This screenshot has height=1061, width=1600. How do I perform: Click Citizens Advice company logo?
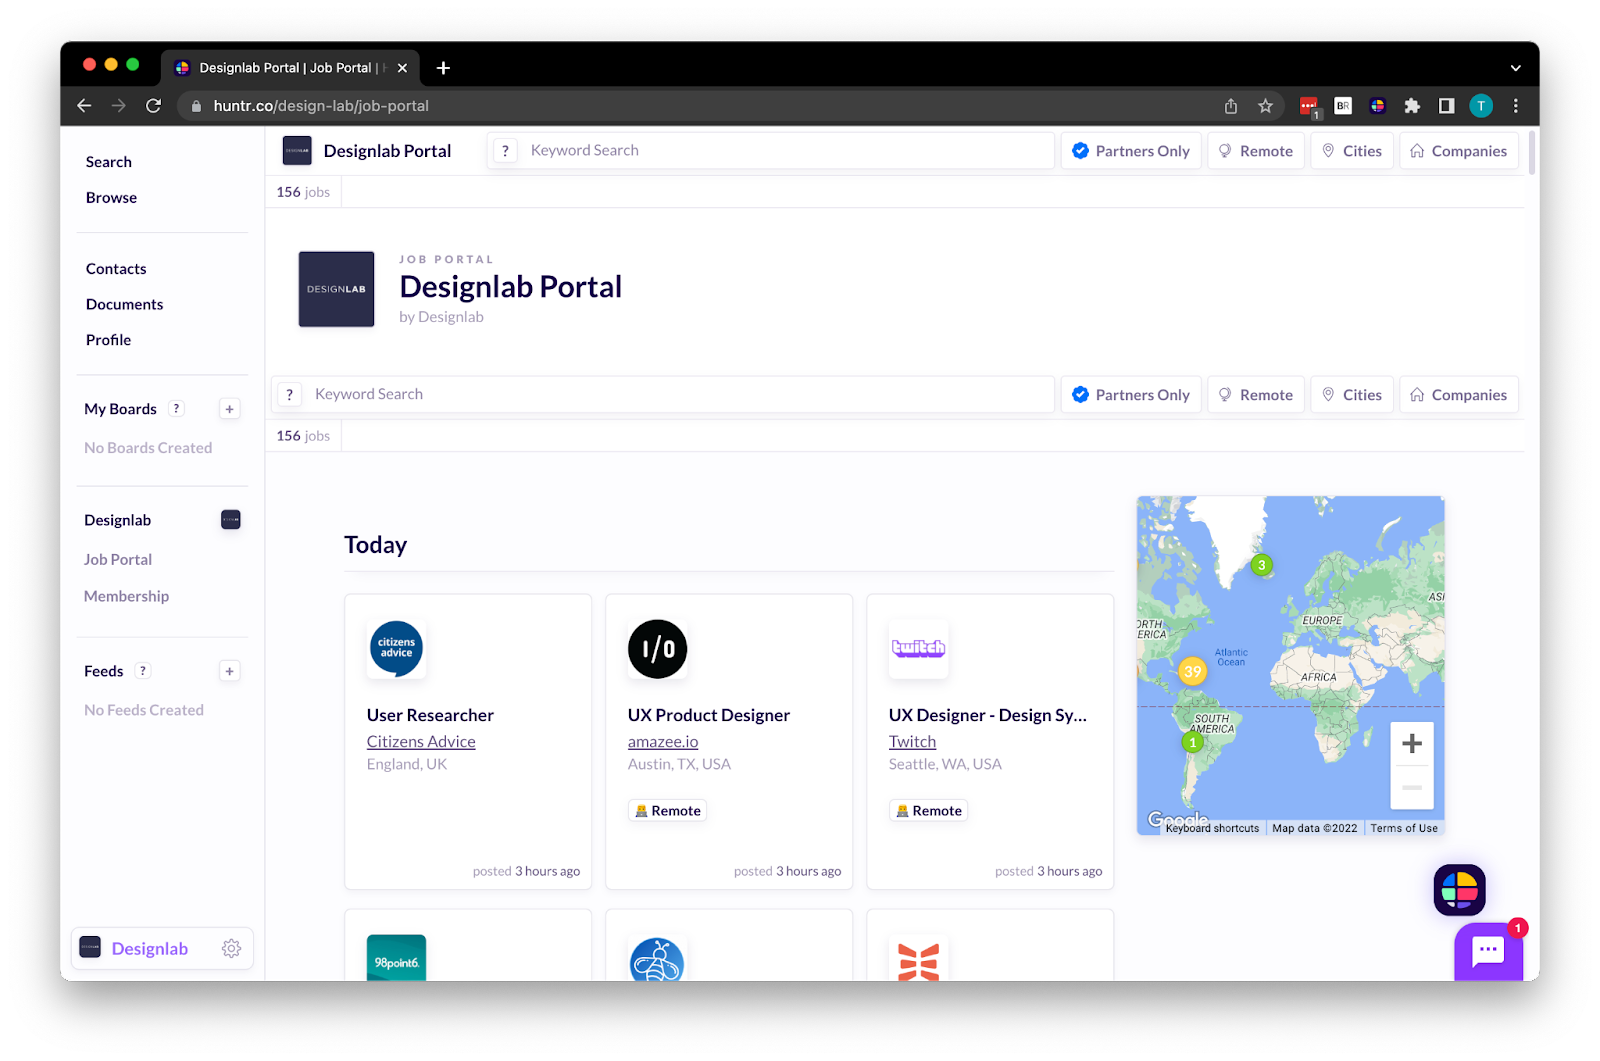pos(396,648)
